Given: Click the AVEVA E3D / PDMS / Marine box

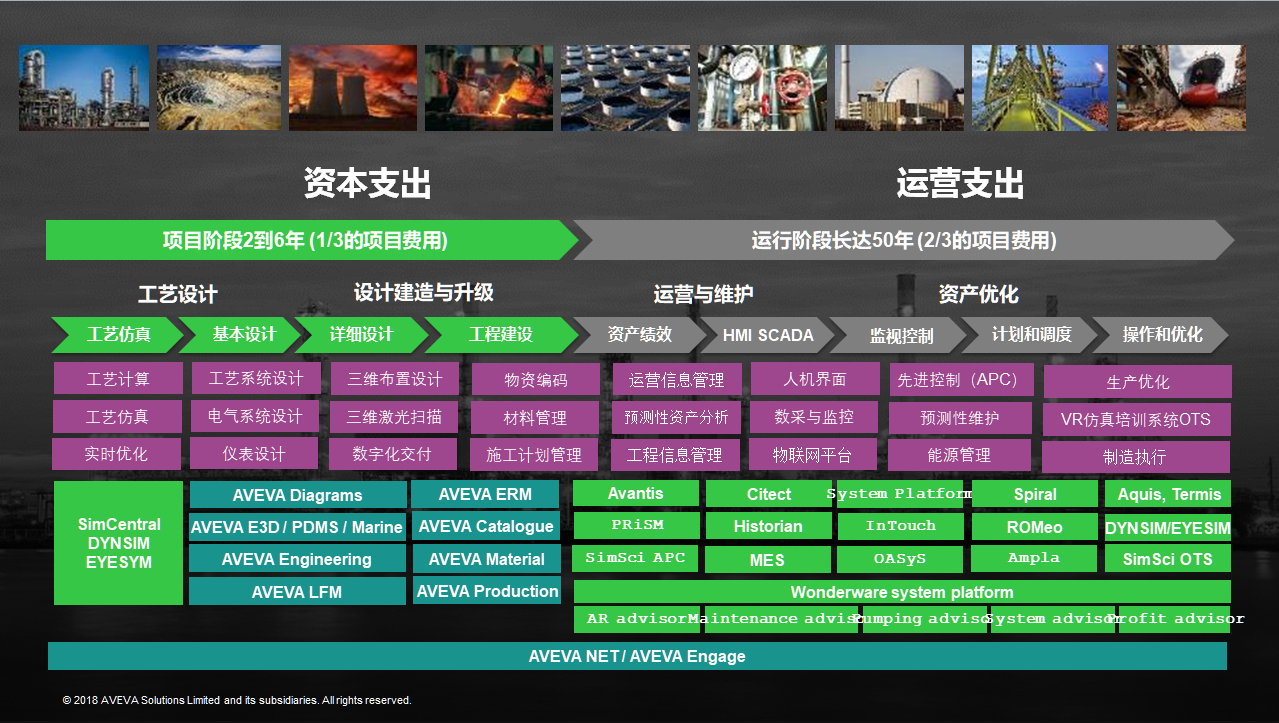Looking at the screenshot, I should click(297, 527).
